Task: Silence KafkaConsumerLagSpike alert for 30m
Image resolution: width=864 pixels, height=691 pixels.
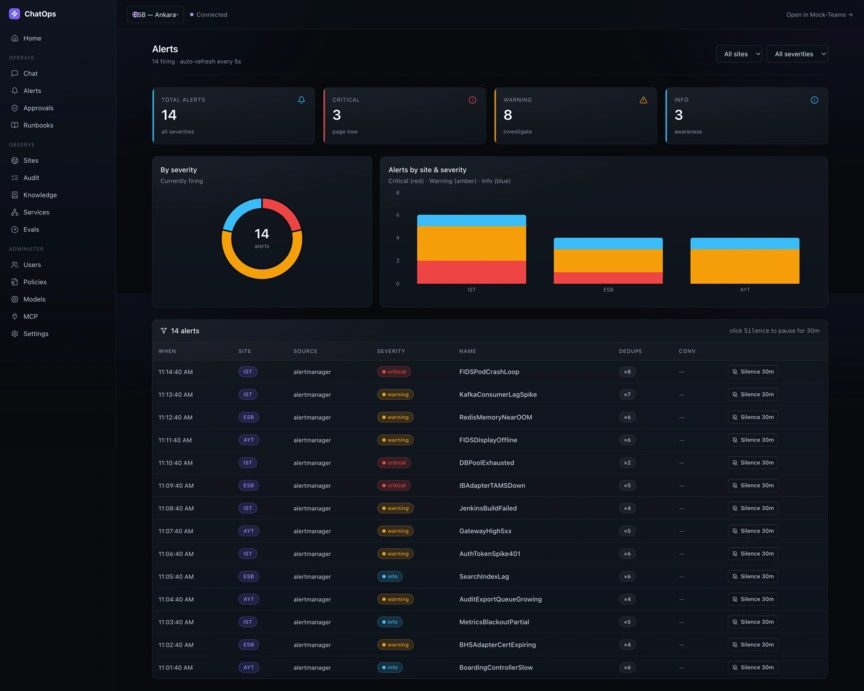Action: coord(753,395)
